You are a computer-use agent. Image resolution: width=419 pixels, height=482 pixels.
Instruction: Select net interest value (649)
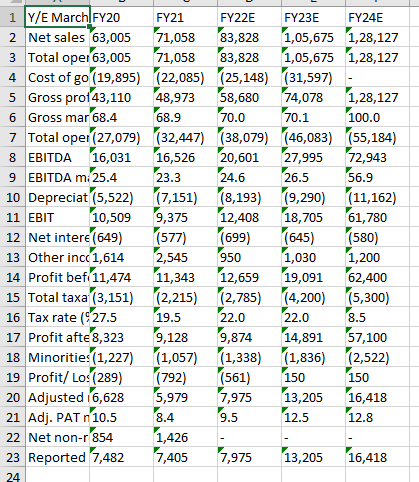[x=121, y=237]
